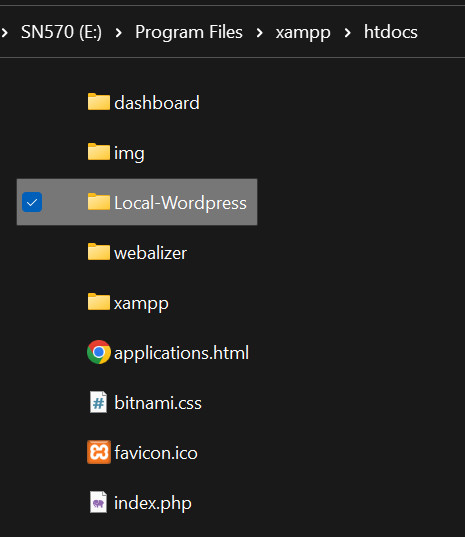465x537 pixels.
Task: Click the PHP file icon for index.php
Action: tap(99, 502)
